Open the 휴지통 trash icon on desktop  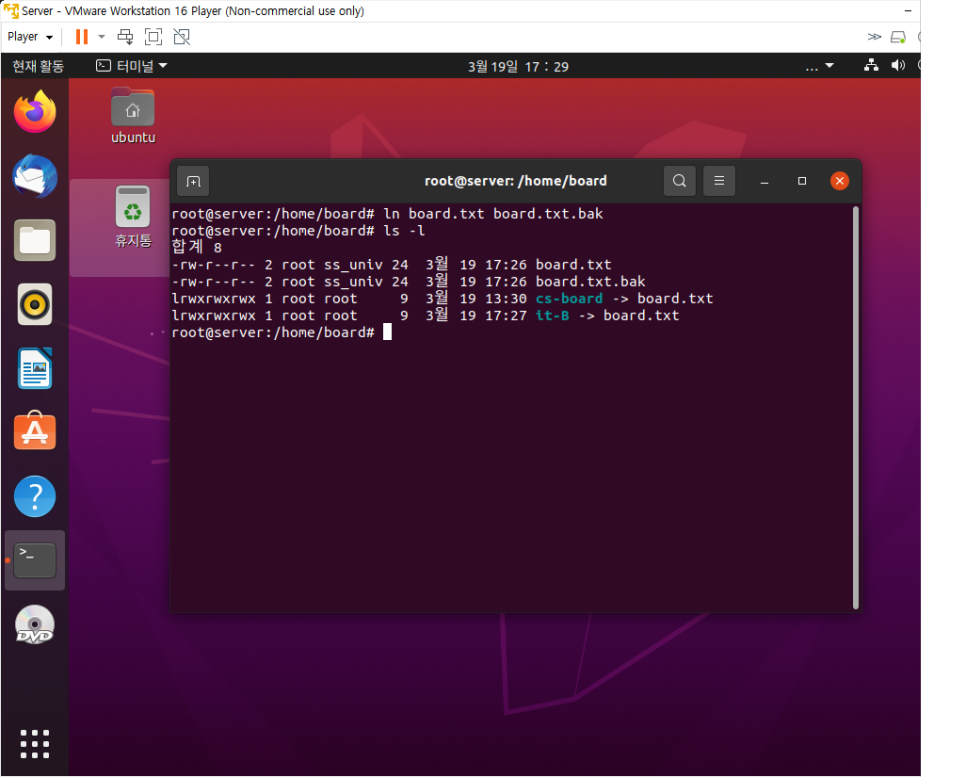[132, 217]
